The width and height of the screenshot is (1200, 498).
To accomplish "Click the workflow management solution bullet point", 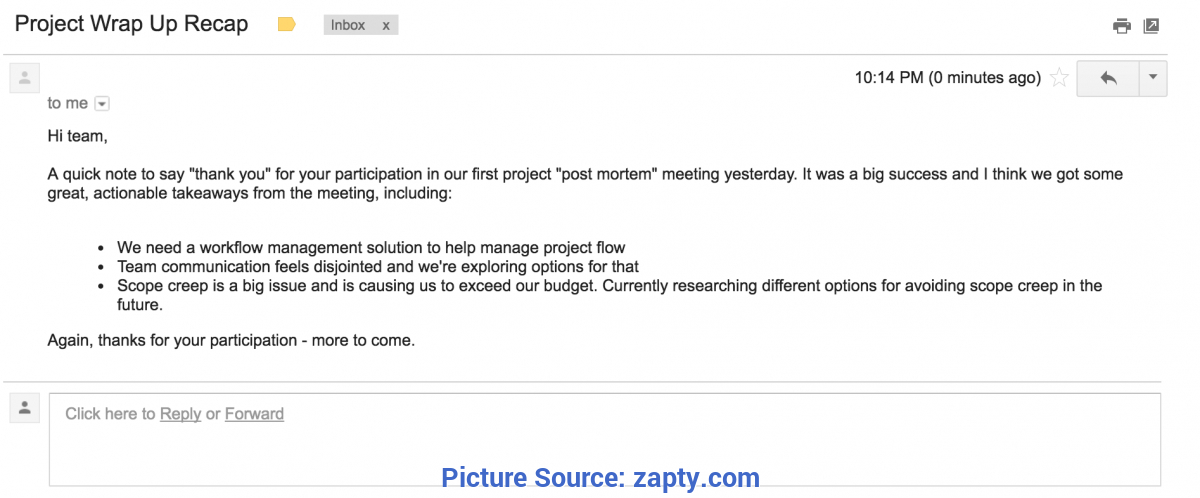I will (x=371, y=248).
